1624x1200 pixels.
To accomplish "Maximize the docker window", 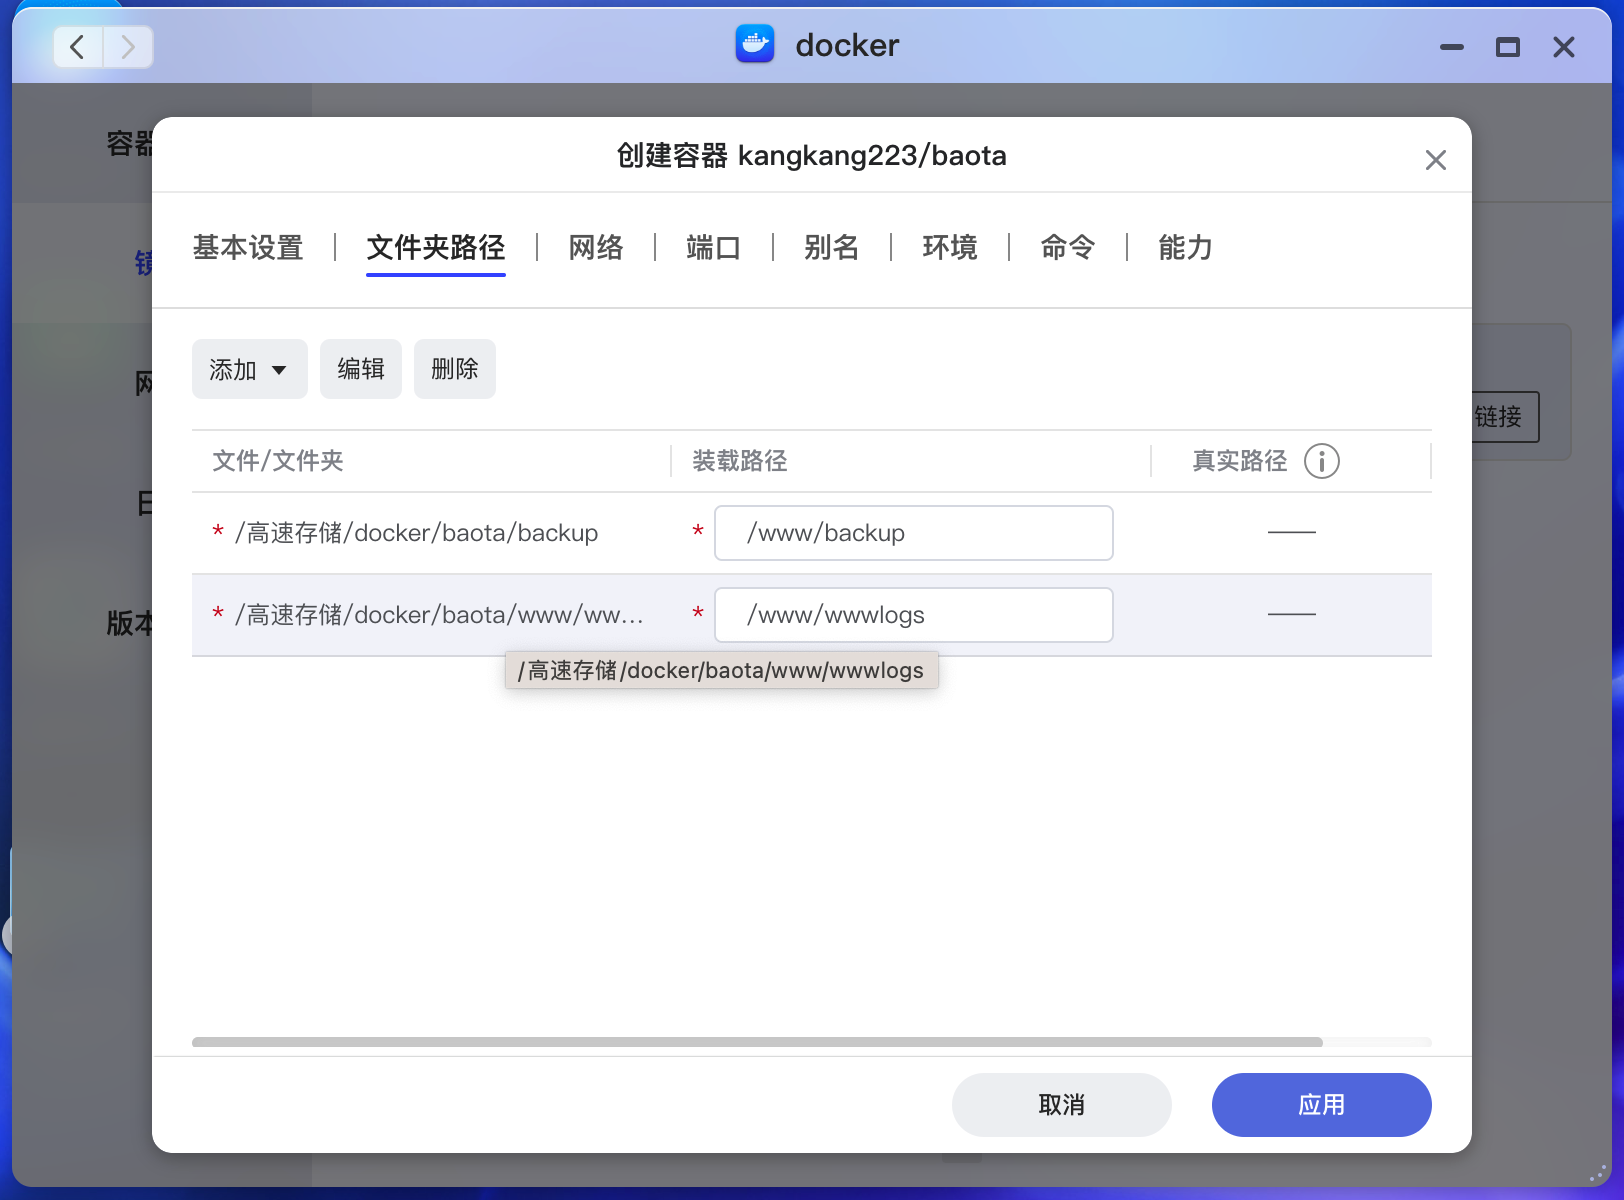I will coord(1508,47).
